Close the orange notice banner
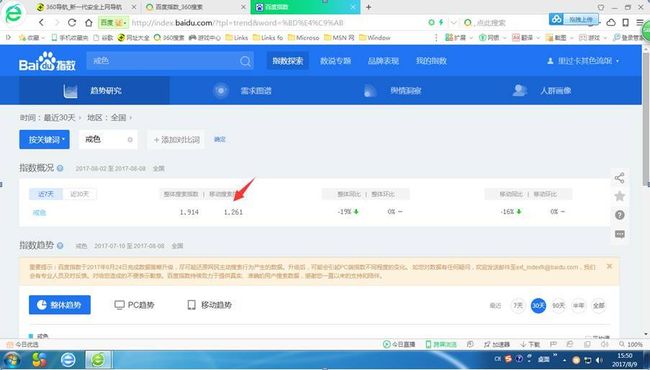The height and width of the screenshot is (370, 650). tap(609, 266)
